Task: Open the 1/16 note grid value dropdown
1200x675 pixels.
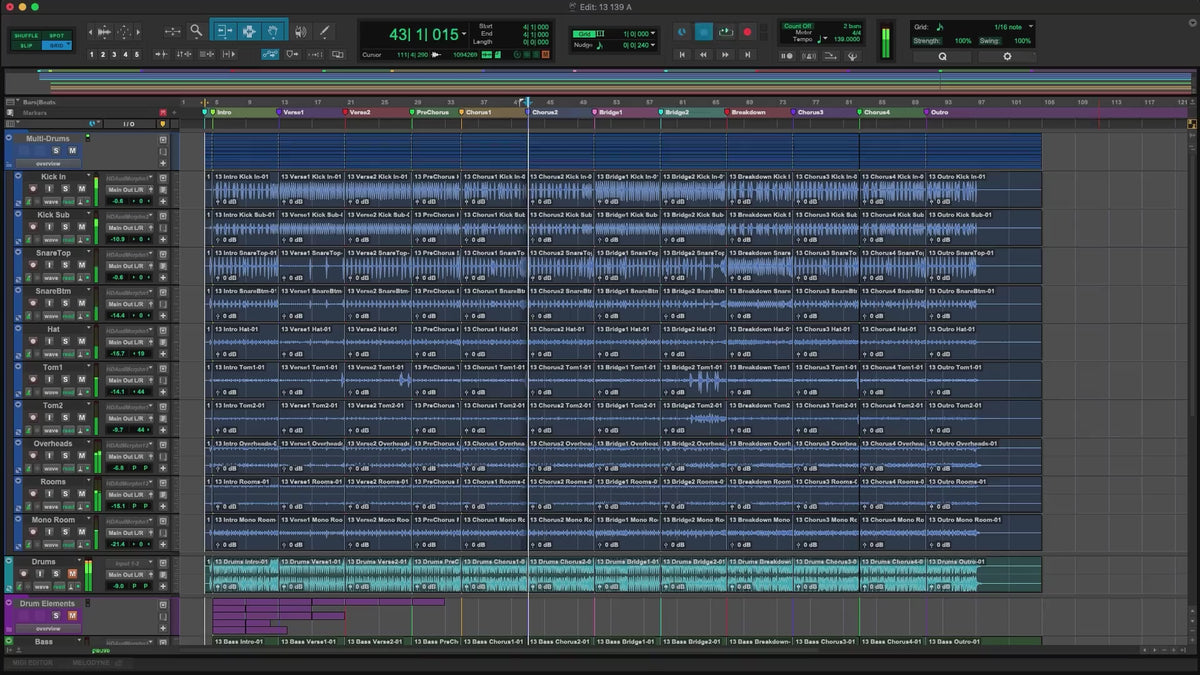Action: 1012,27
